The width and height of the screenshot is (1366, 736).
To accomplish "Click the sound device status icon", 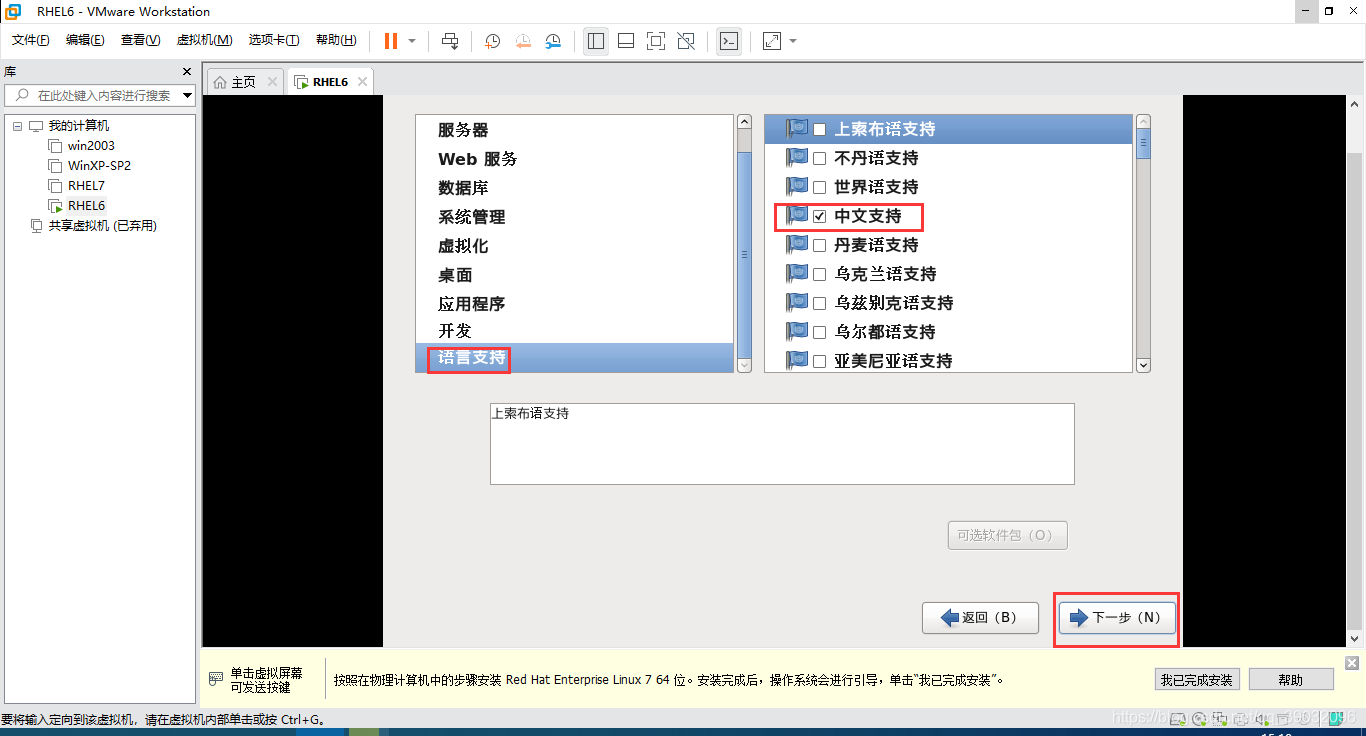I will pyautogui.click(x=1260, y=718).
